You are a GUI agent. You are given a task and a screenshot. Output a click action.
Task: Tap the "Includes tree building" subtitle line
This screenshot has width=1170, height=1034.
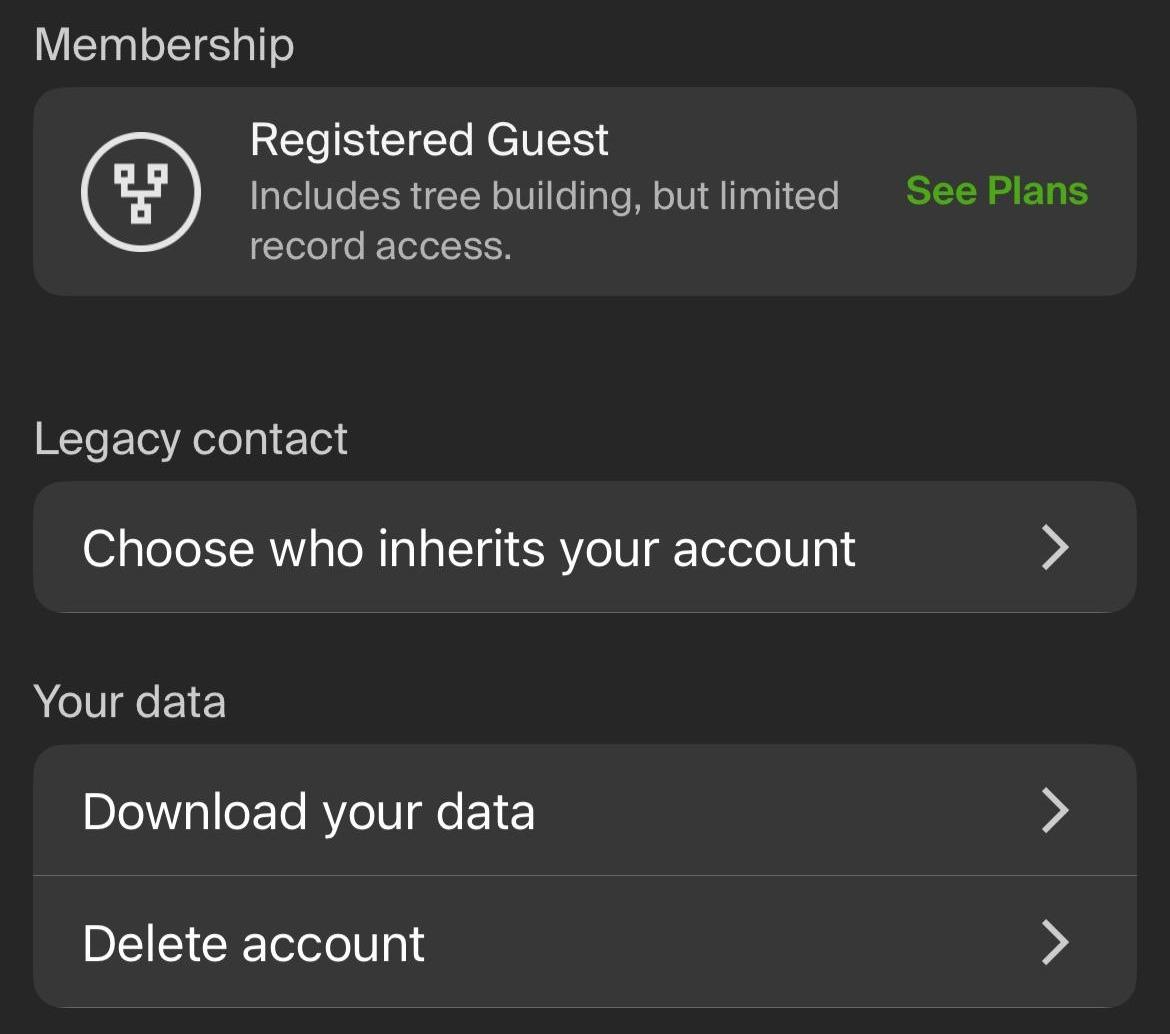coord(543,196)
